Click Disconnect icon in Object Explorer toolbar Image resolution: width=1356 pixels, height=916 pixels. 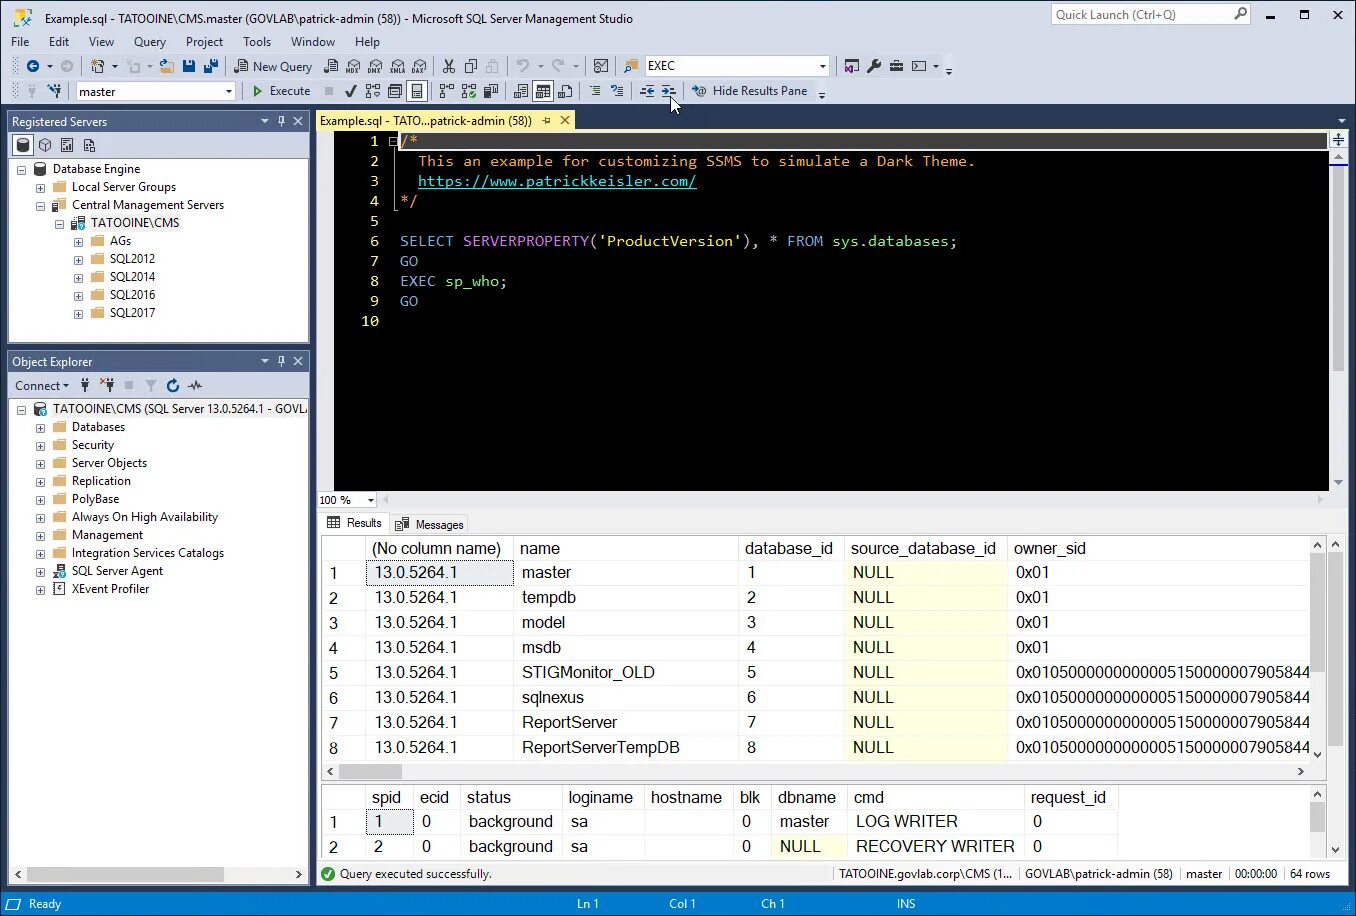coord(107,385)
